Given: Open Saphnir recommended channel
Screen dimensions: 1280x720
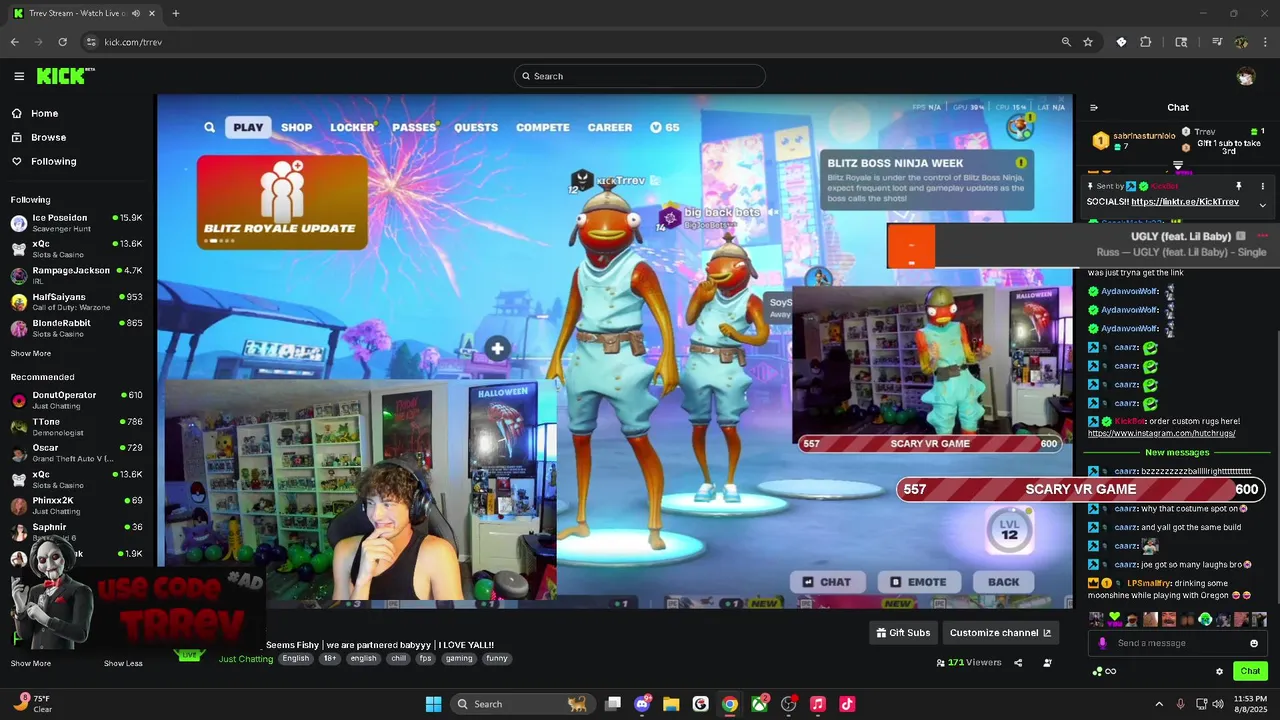Looking at the screenshot, I should coord(77,532).
